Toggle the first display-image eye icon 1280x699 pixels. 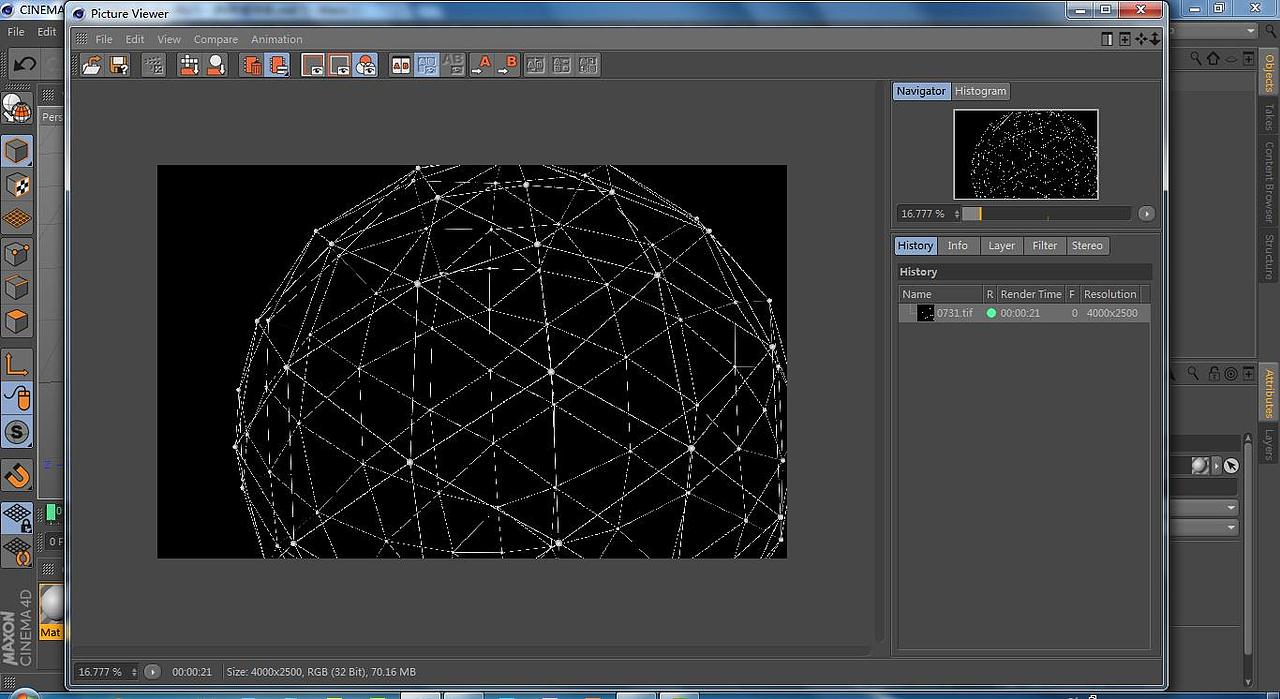coord(314,65)
